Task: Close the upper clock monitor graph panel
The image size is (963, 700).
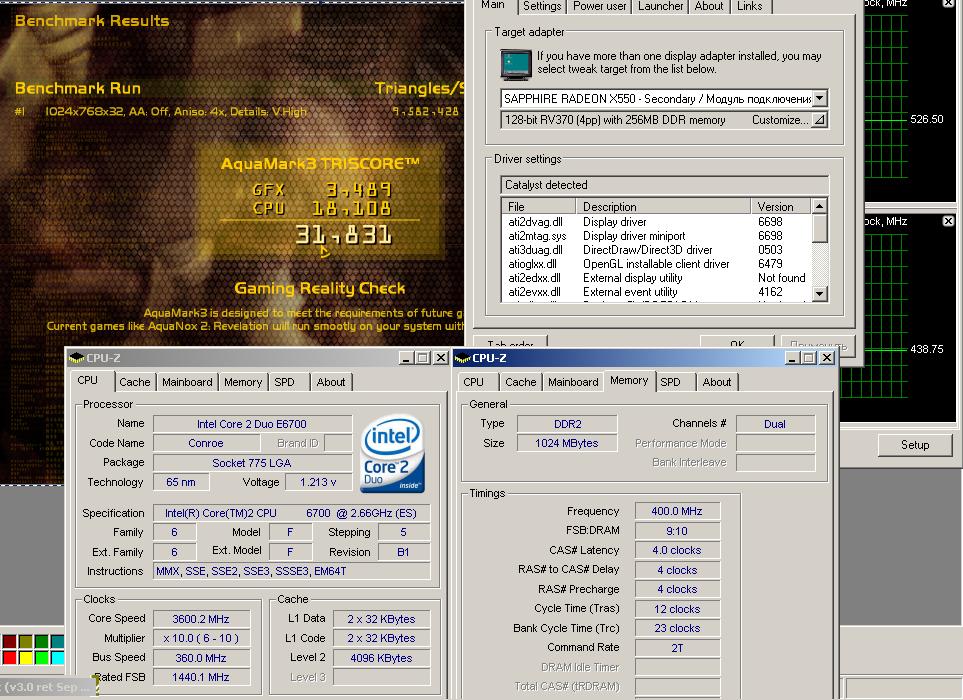Action: click(x=948, y=3)
